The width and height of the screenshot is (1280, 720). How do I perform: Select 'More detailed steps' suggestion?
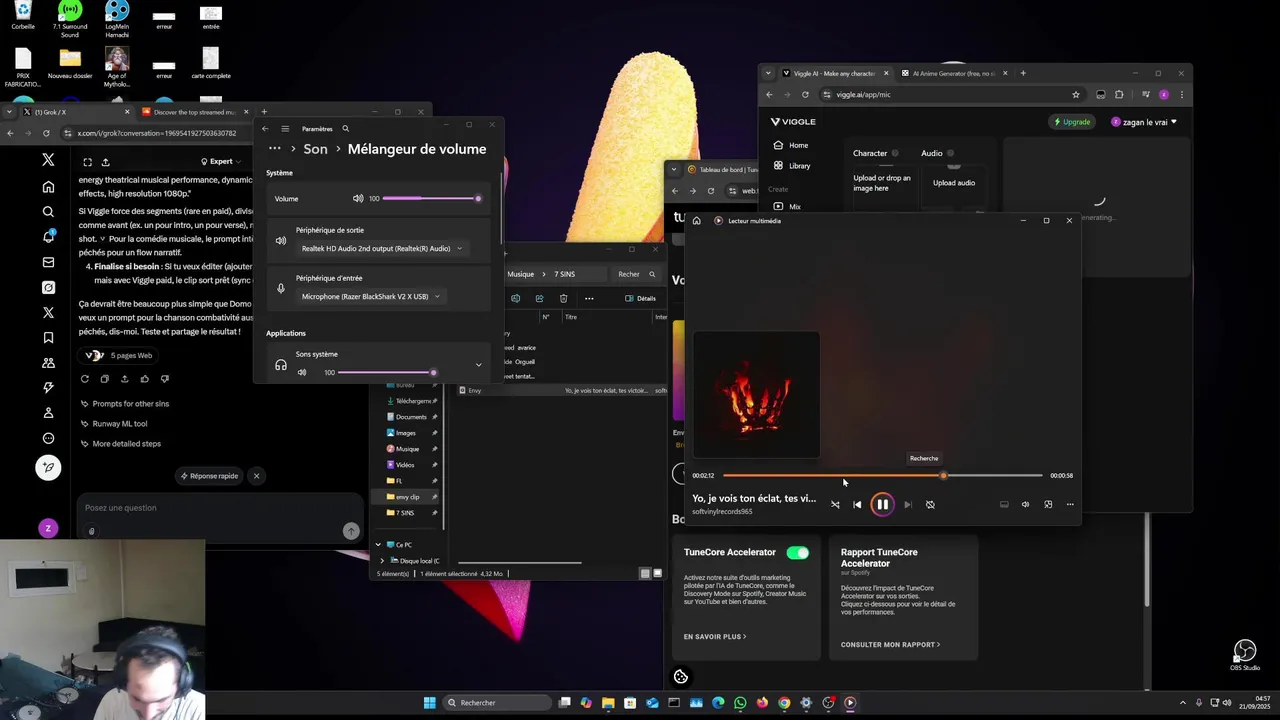[121, 444]
